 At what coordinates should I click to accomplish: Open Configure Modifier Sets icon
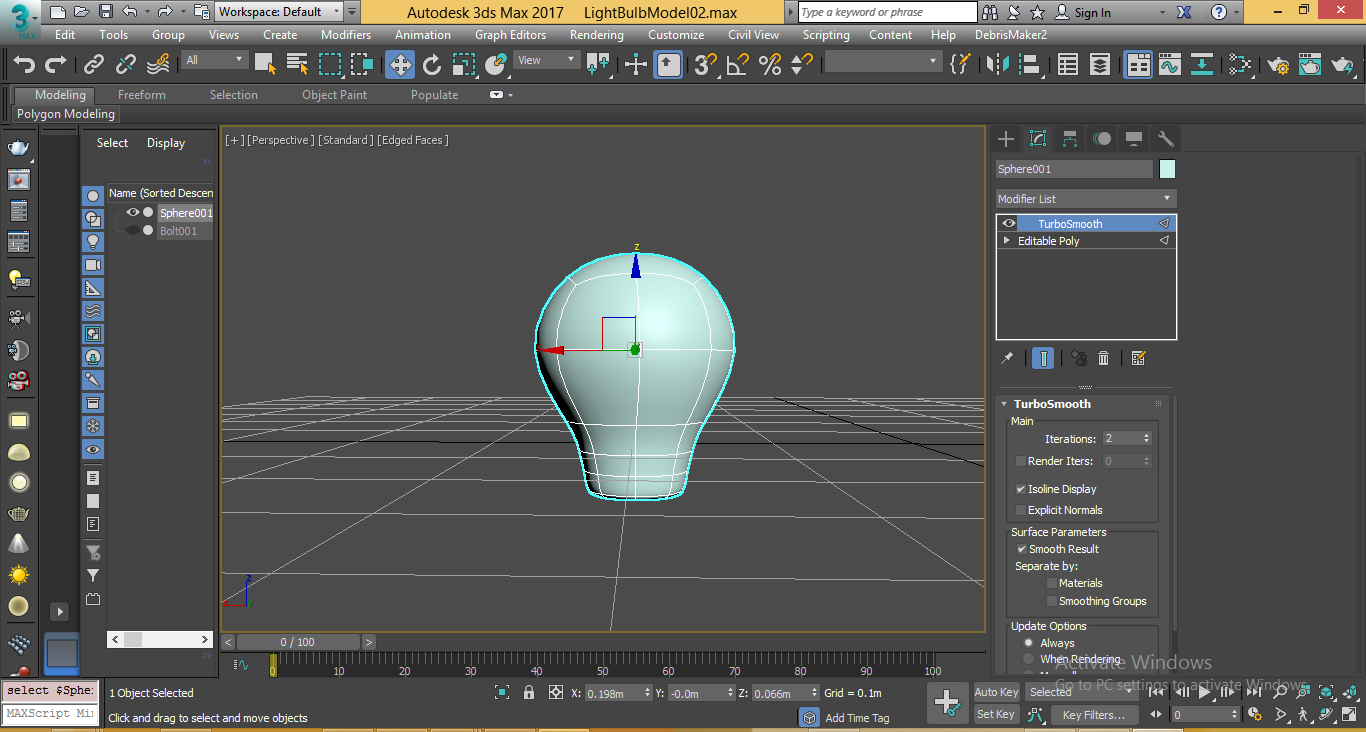click(1138, 358)
